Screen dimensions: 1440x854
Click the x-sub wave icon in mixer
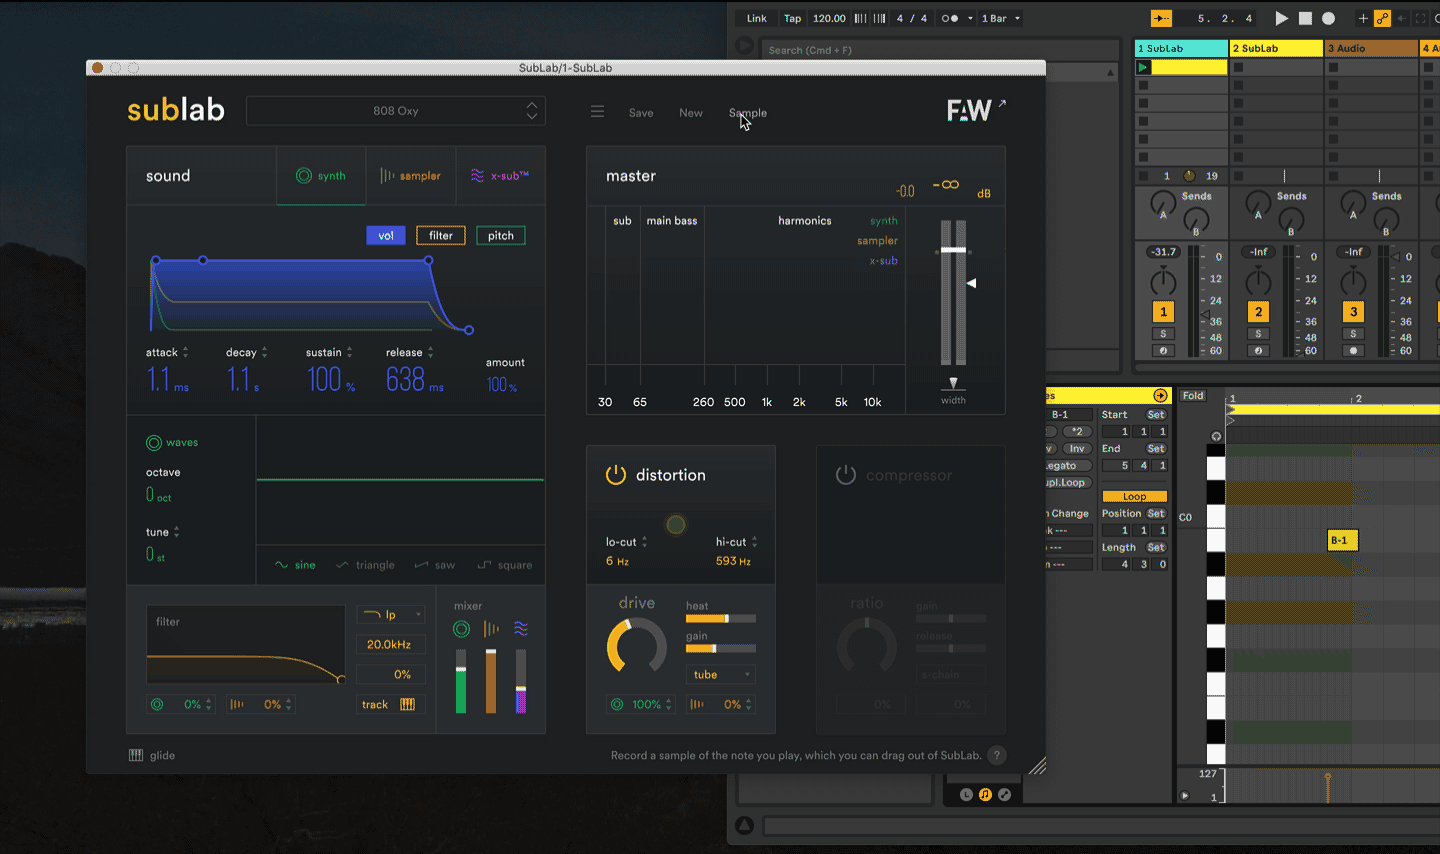[x=521, y=629]
